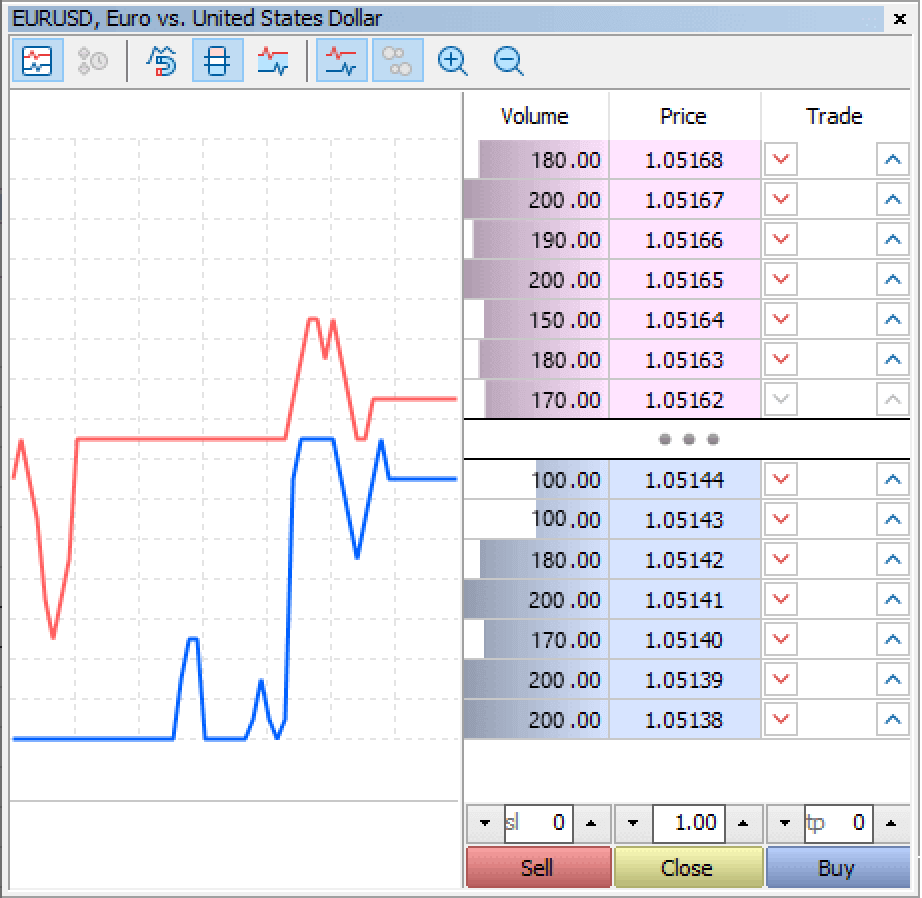This screenshot has height=898, width=922.
Task: Increase the take profit value
Action: [x=893, y=823]
